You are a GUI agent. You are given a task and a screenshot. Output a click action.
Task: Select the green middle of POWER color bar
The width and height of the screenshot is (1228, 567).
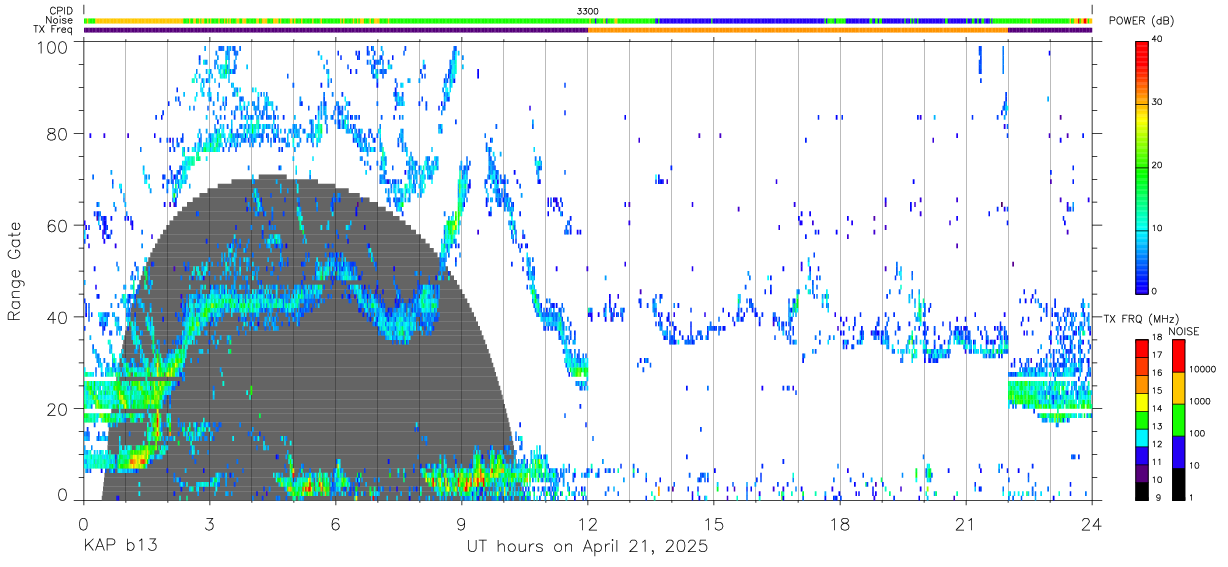point(1141,165)
